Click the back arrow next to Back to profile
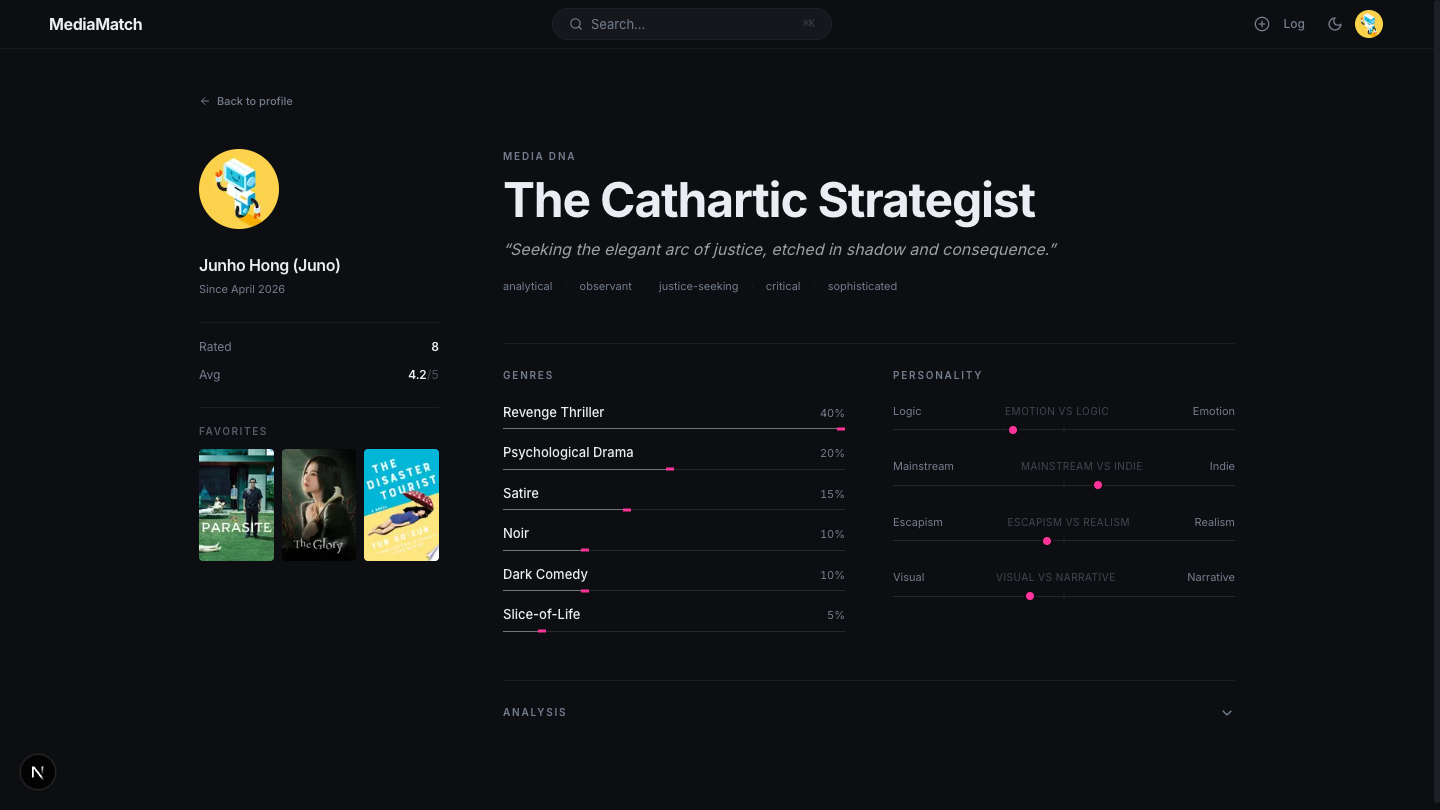Viewport: 1440px width, 810px height. click(204, 101)
